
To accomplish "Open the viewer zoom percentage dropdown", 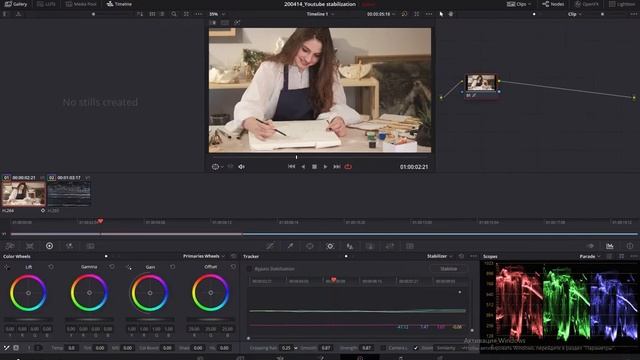I will tap(217, 14).
